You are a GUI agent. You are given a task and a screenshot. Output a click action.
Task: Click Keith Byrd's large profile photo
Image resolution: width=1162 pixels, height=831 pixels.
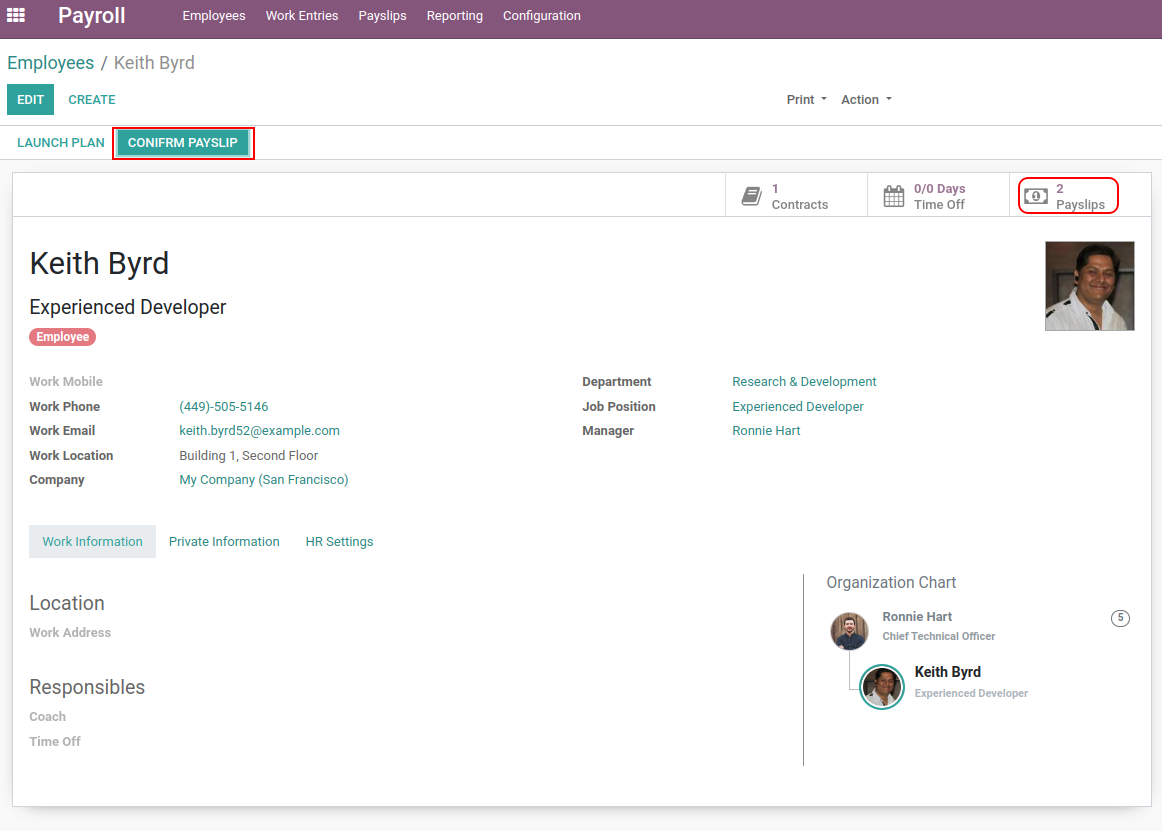pos(1089,286)
